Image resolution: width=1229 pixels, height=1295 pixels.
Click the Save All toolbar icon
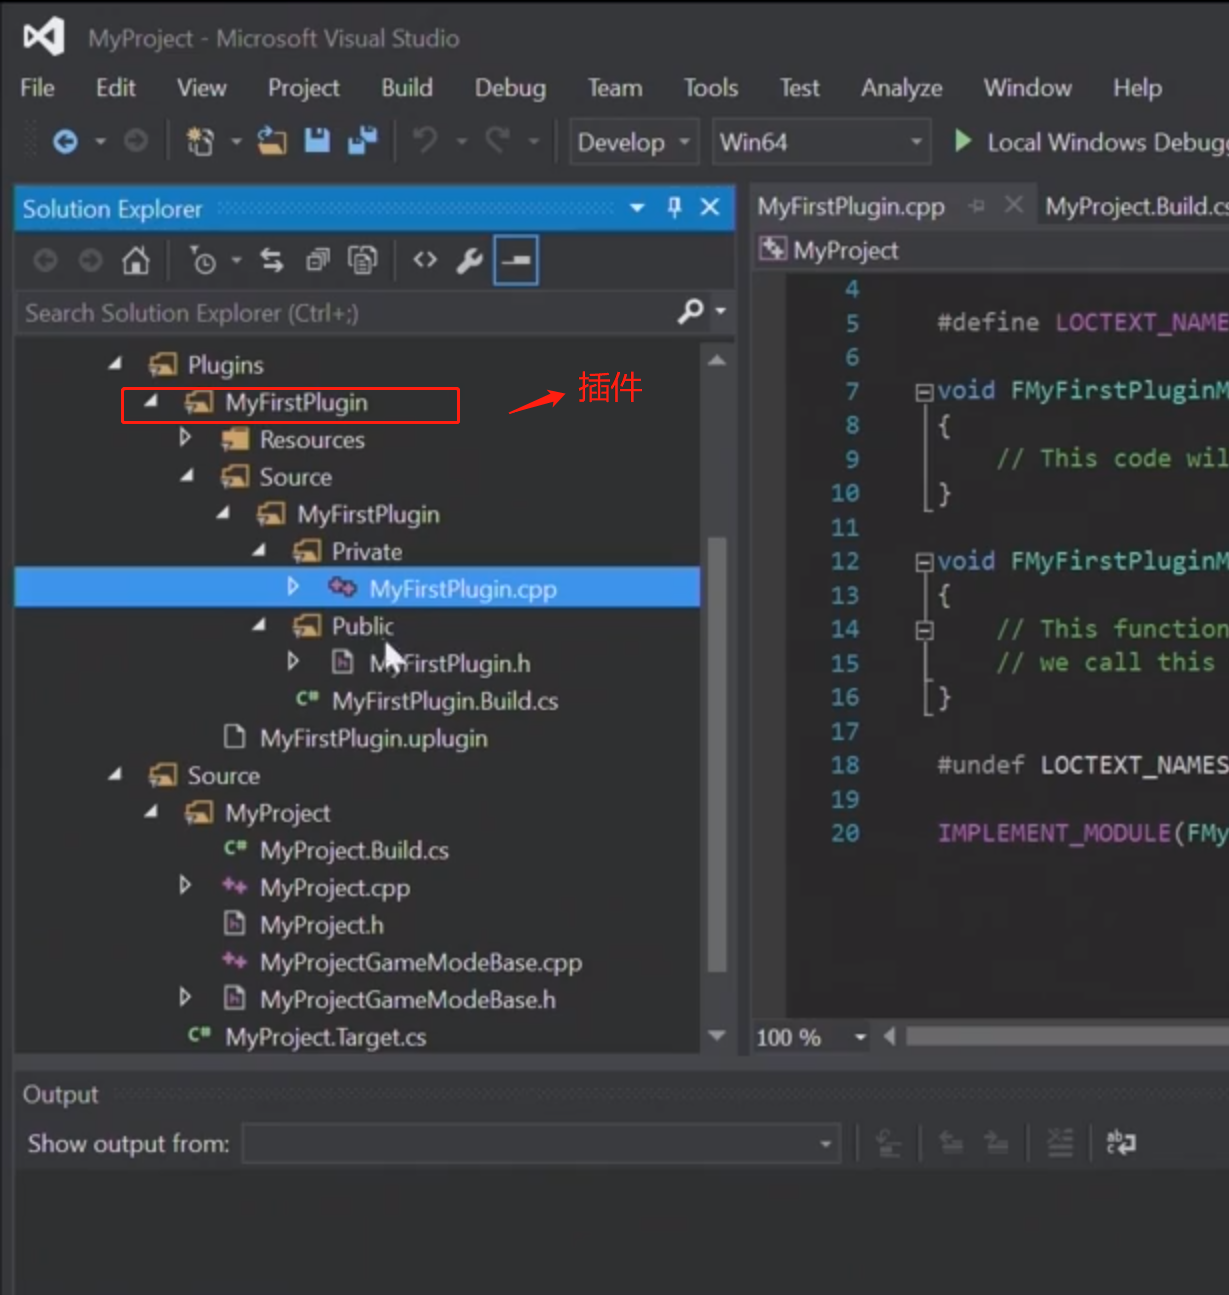pyautogui.click(x=362, y=141)
